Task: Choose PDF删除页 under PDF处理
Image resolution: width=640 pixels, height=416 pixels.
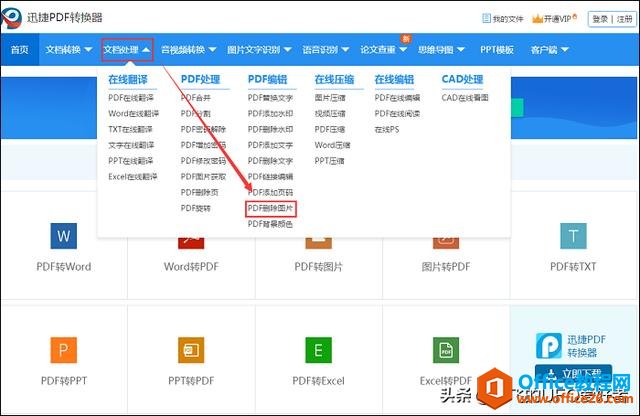Action: pyautogui.click(x=200, y=192)
